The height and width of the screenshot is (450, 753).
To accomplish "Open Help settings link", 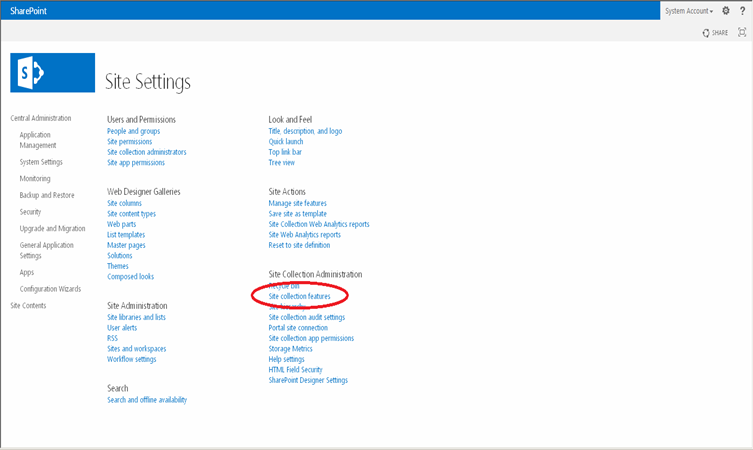I will [286, 359].
